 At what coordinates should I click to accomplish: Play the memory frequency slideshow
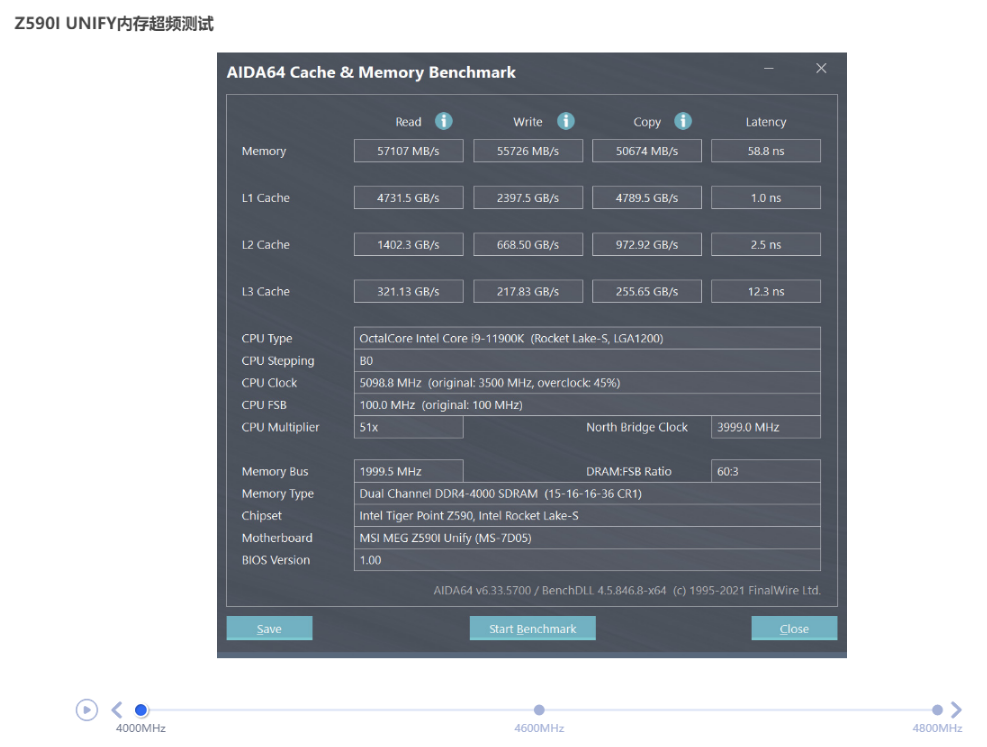(87, 710)
